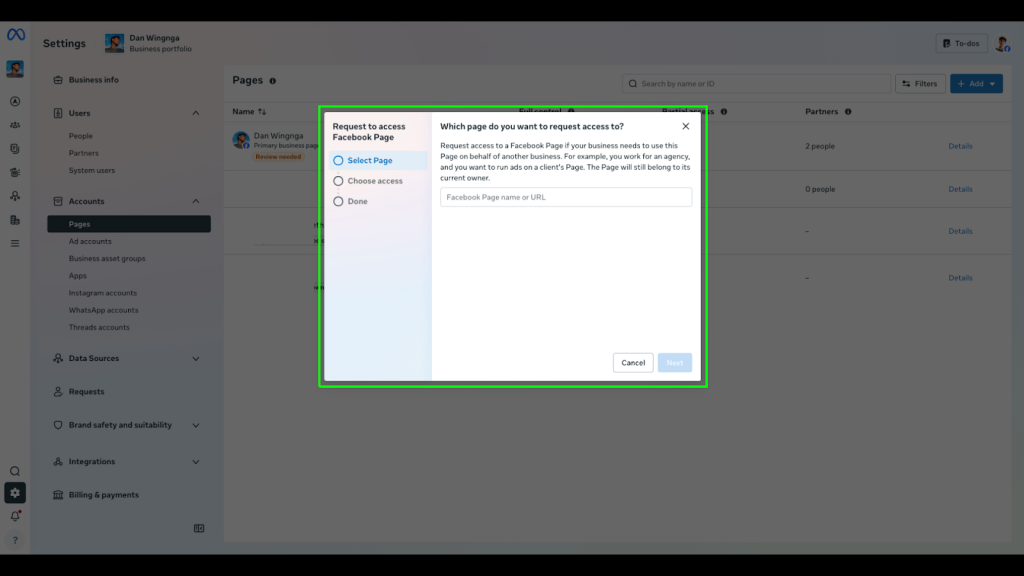Open the Requests section

86,392
